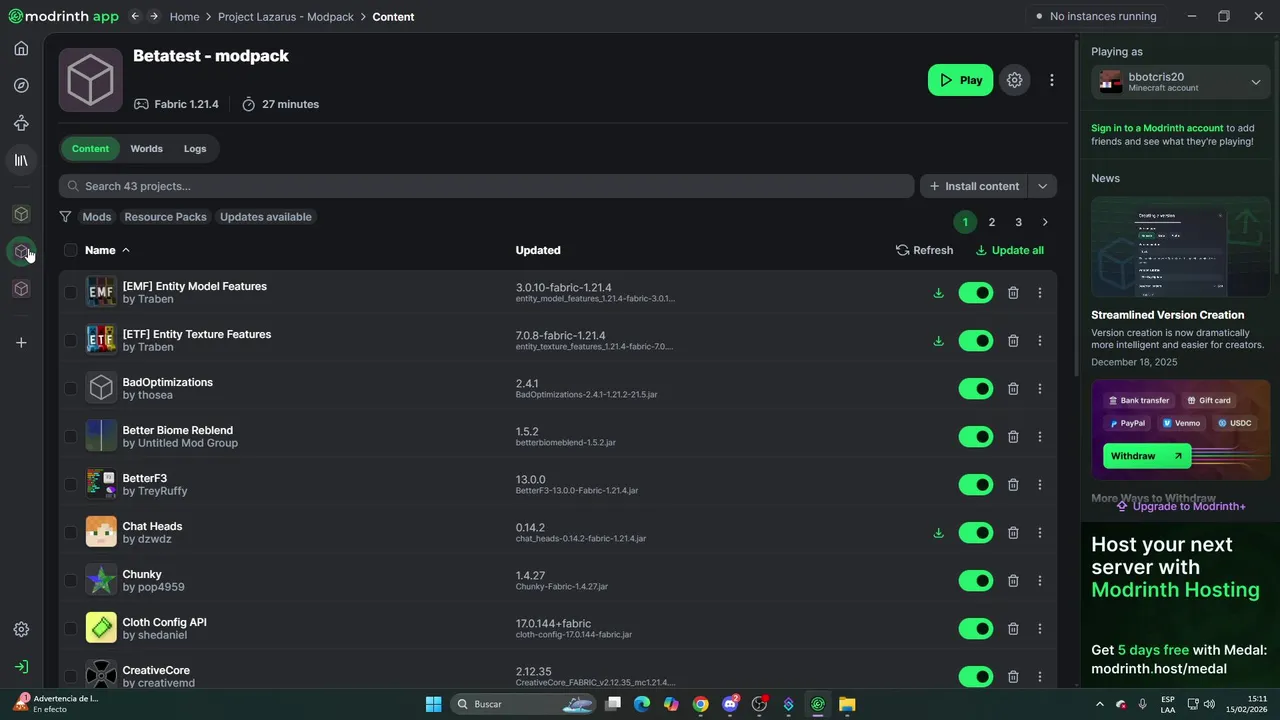Sort by Name column arrow

click(126, 250)
